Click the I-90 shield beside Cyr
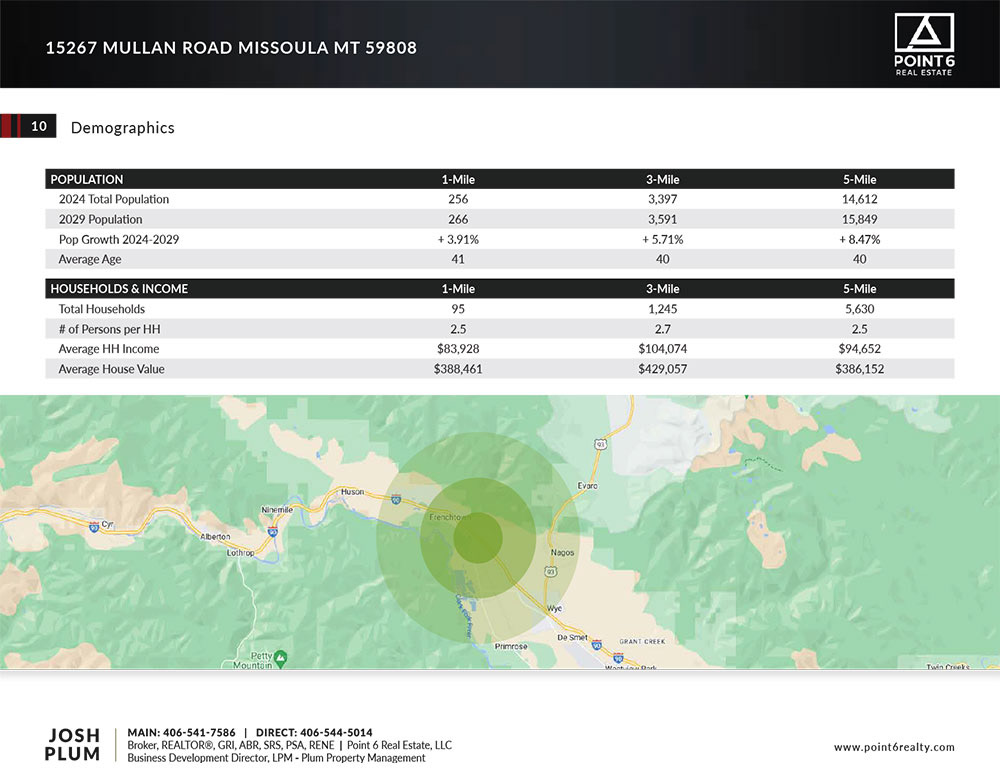The width and height of the screenshot is (1000, 773). coord(94,527)
